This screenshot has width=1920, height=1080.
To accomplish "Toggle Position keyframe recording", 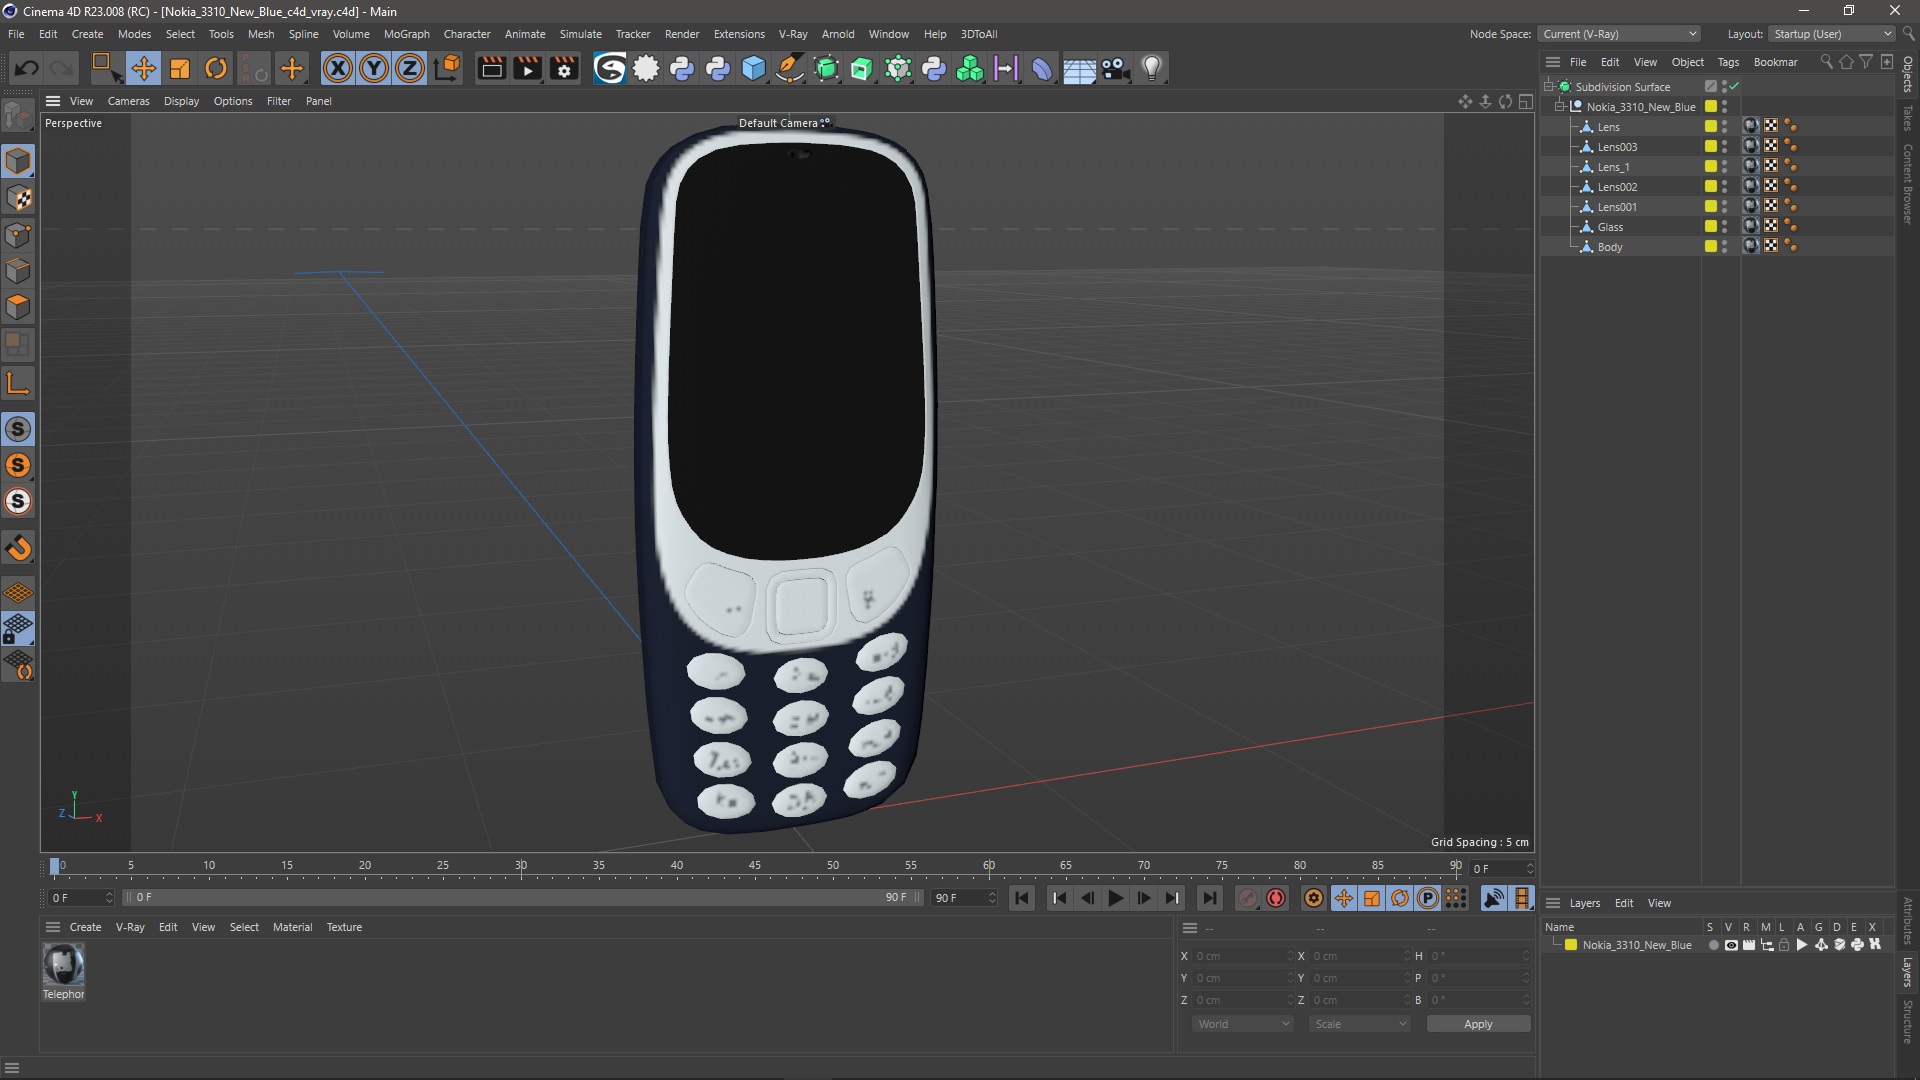I will pos(1344,898).
